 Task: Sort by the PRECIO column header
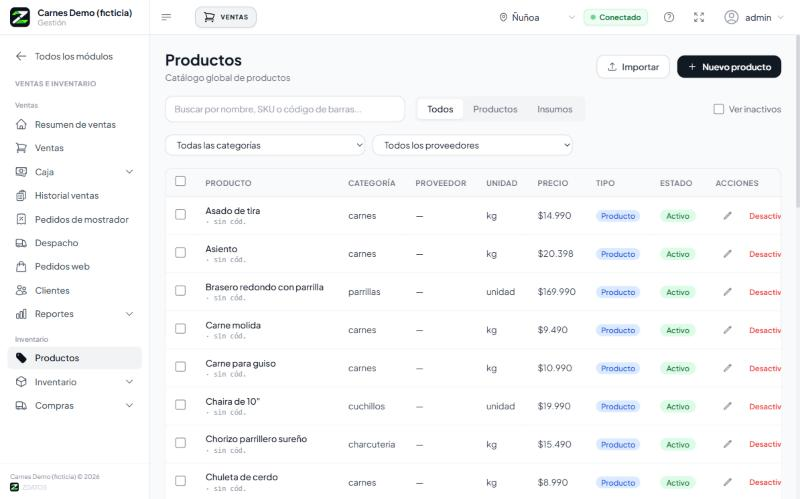tap(553, 183)
